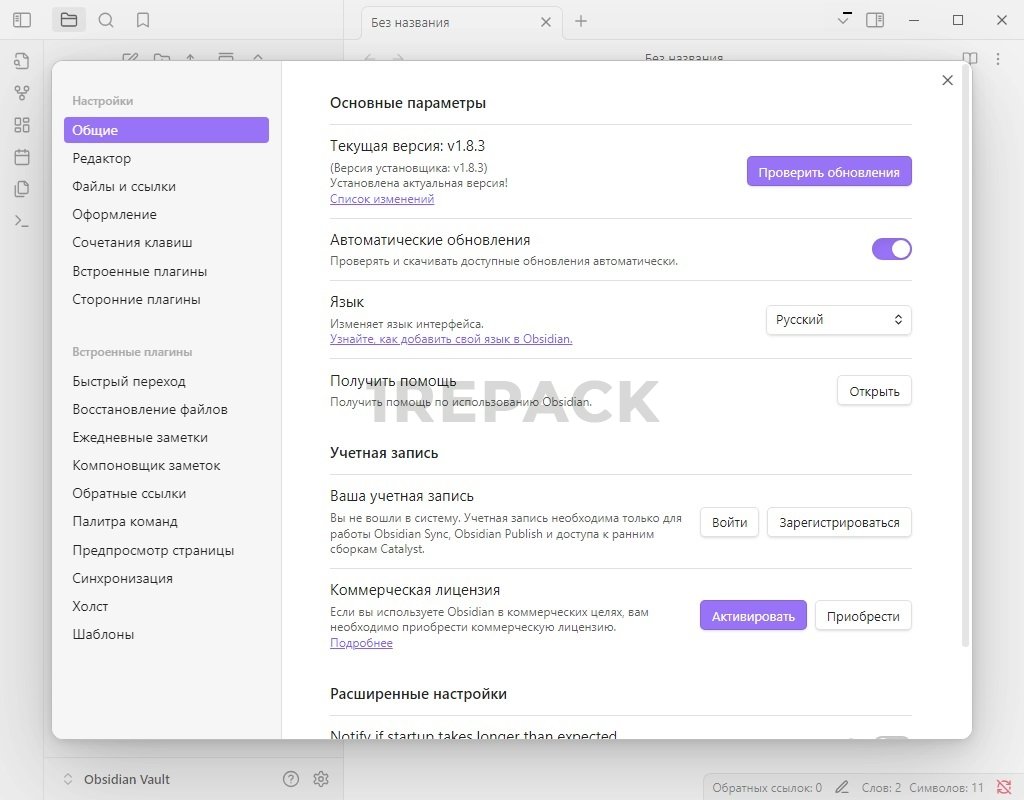Open the Graph view ribbon icon

(x=22, y=93)
